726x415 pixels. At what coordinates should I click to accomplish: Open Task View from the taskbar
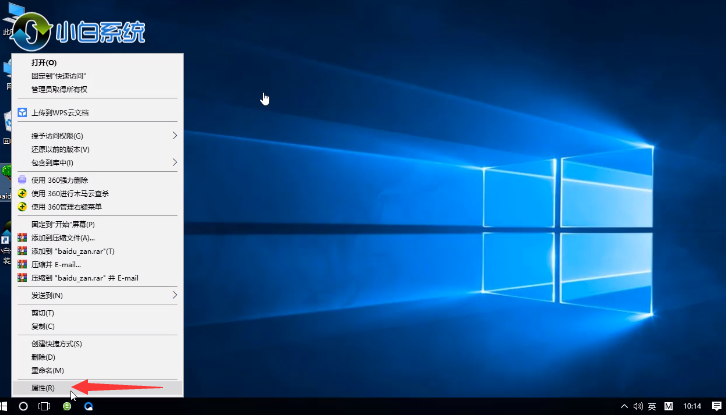pyautogui.click(x=44, y=407)
